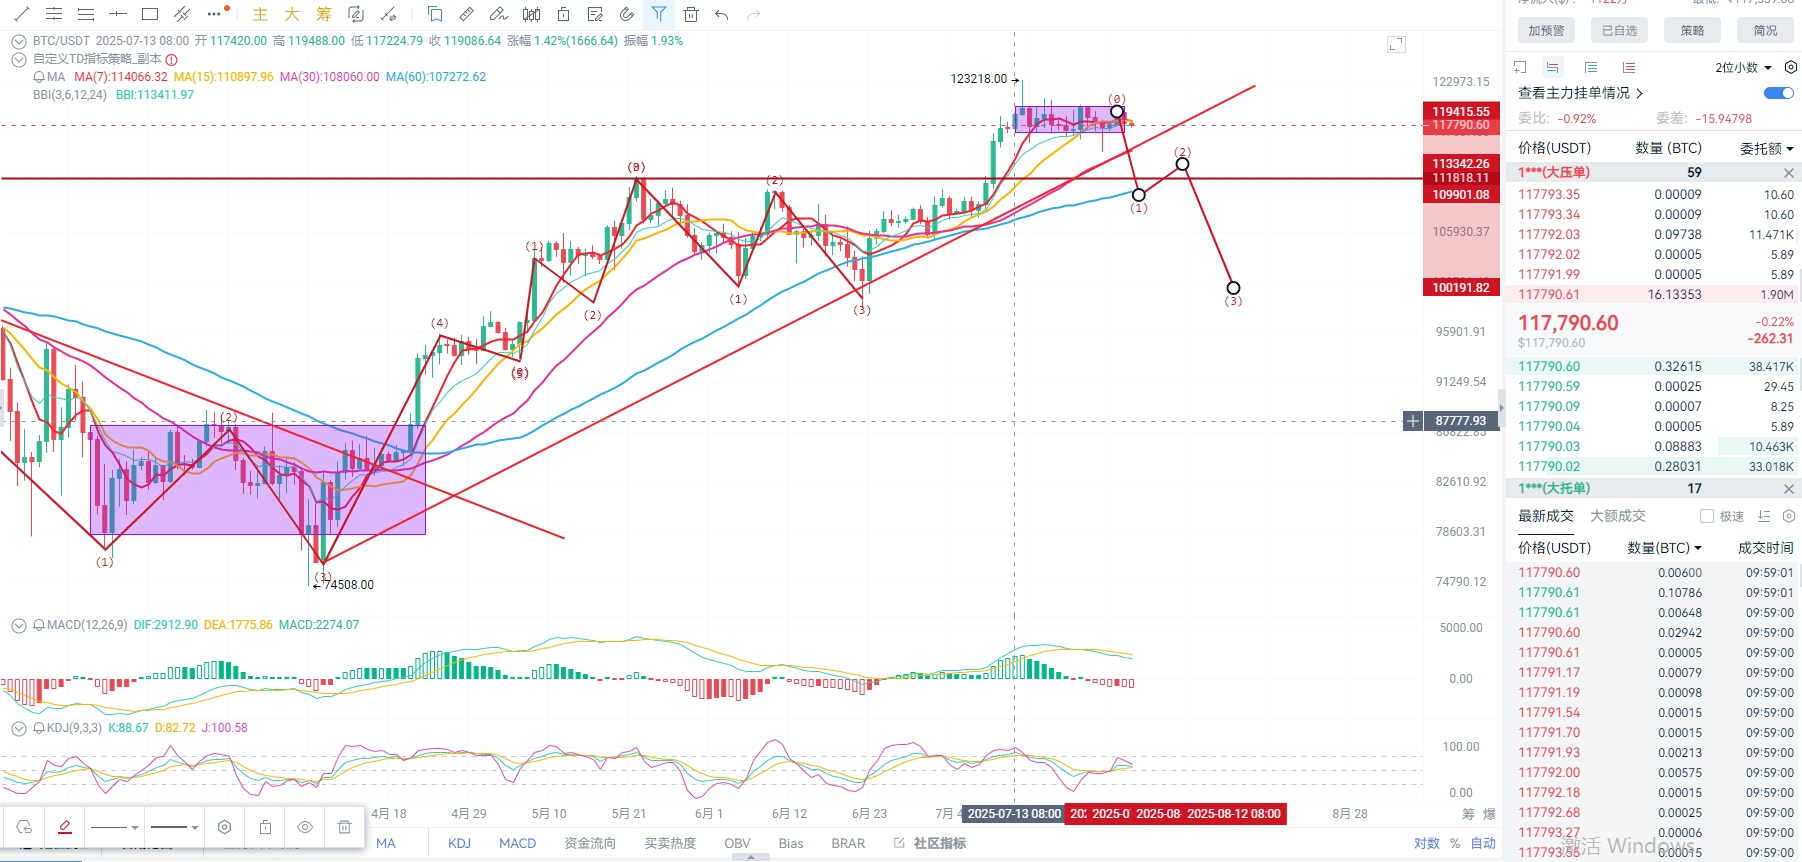Toggle the 查看主力挂单情况 switch
The width and height of the screenshot is (1802, 862).
1778,93
